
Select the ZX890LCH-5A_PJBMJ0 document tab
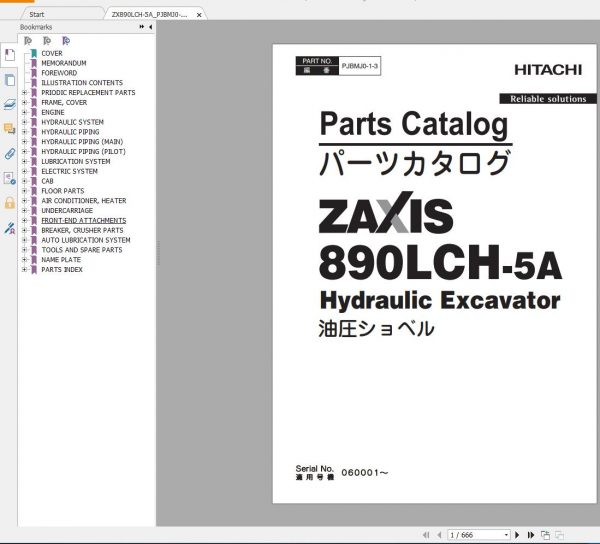click(149, 15)
